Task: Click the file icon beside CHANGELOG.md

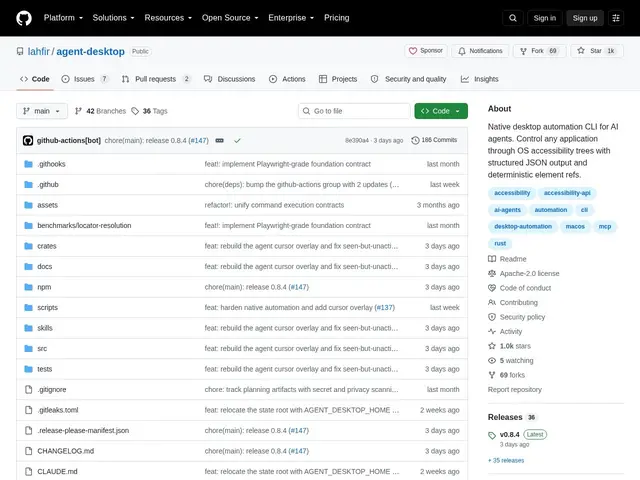Action: point(28,451)
